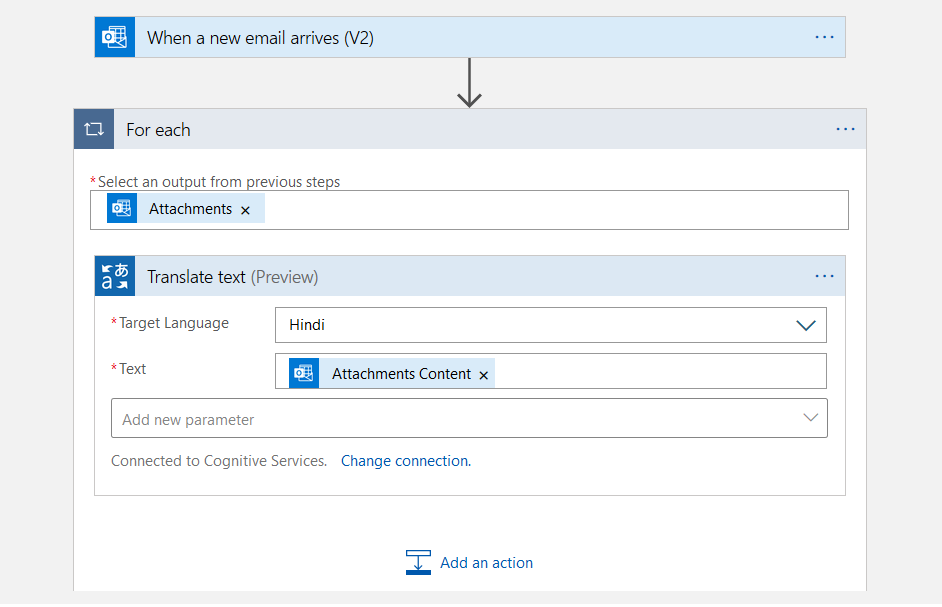This screenshot has width=942, height=607.
Task: Click the Outlook icon on the email trigger
Action: click(114, 37)
